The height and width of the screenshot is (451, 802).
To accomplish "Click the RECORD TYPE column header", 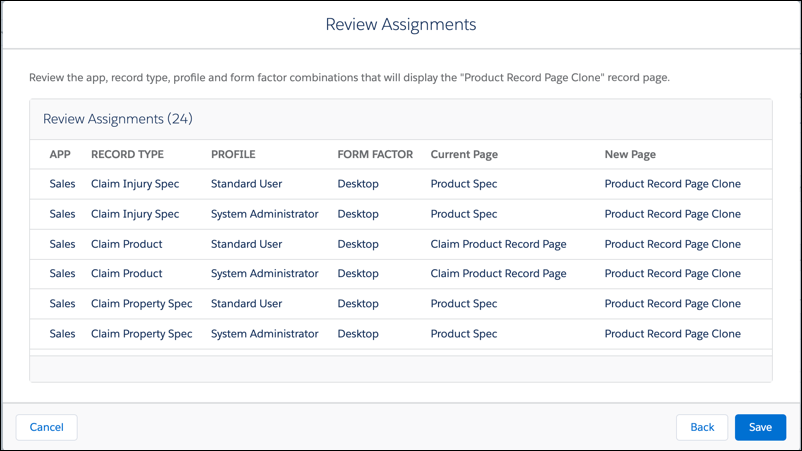I will (127, 154).
